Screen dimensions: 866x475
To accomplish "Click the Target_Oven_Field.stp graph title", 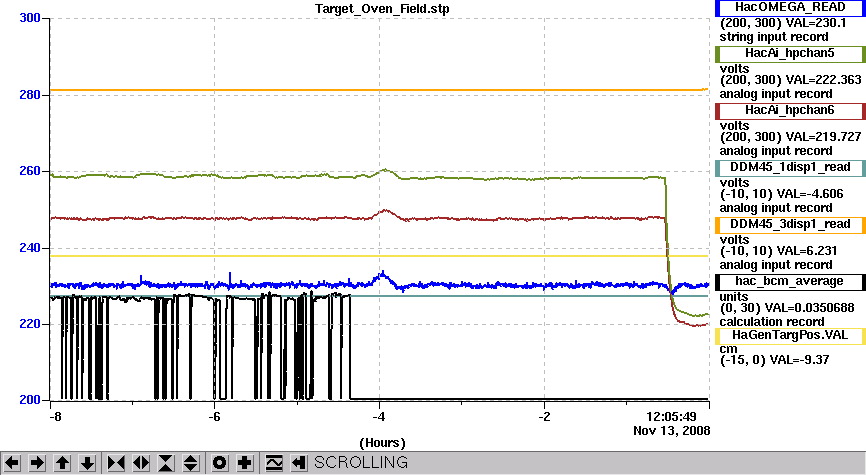I will 382,9.
